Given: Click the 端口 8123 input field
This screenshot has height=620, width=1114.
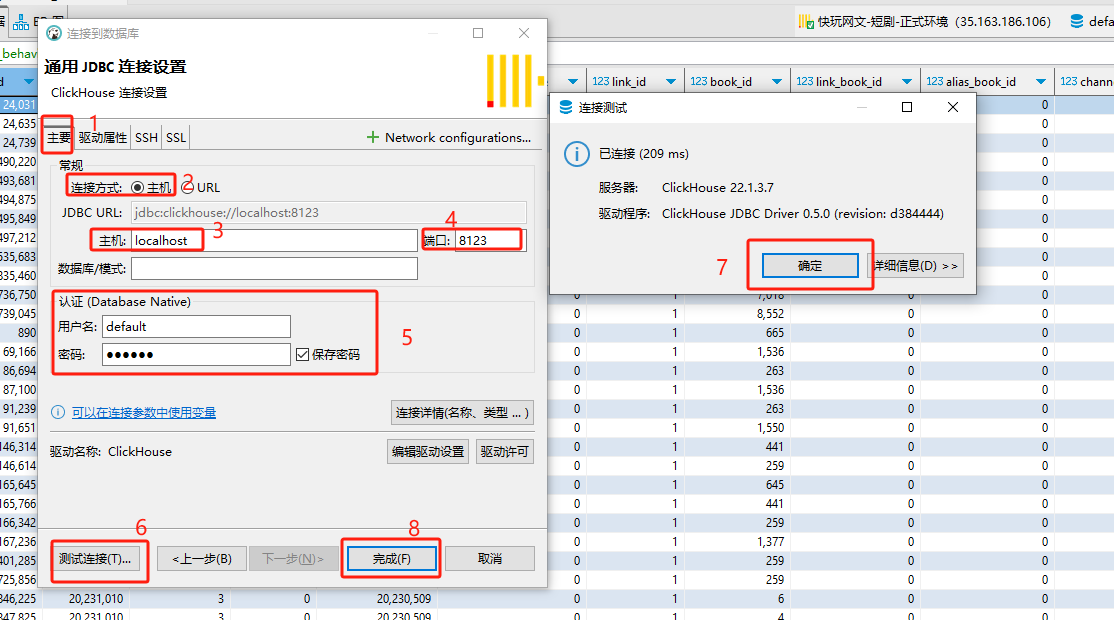Looking at the screenshot, I should point(490,240).
